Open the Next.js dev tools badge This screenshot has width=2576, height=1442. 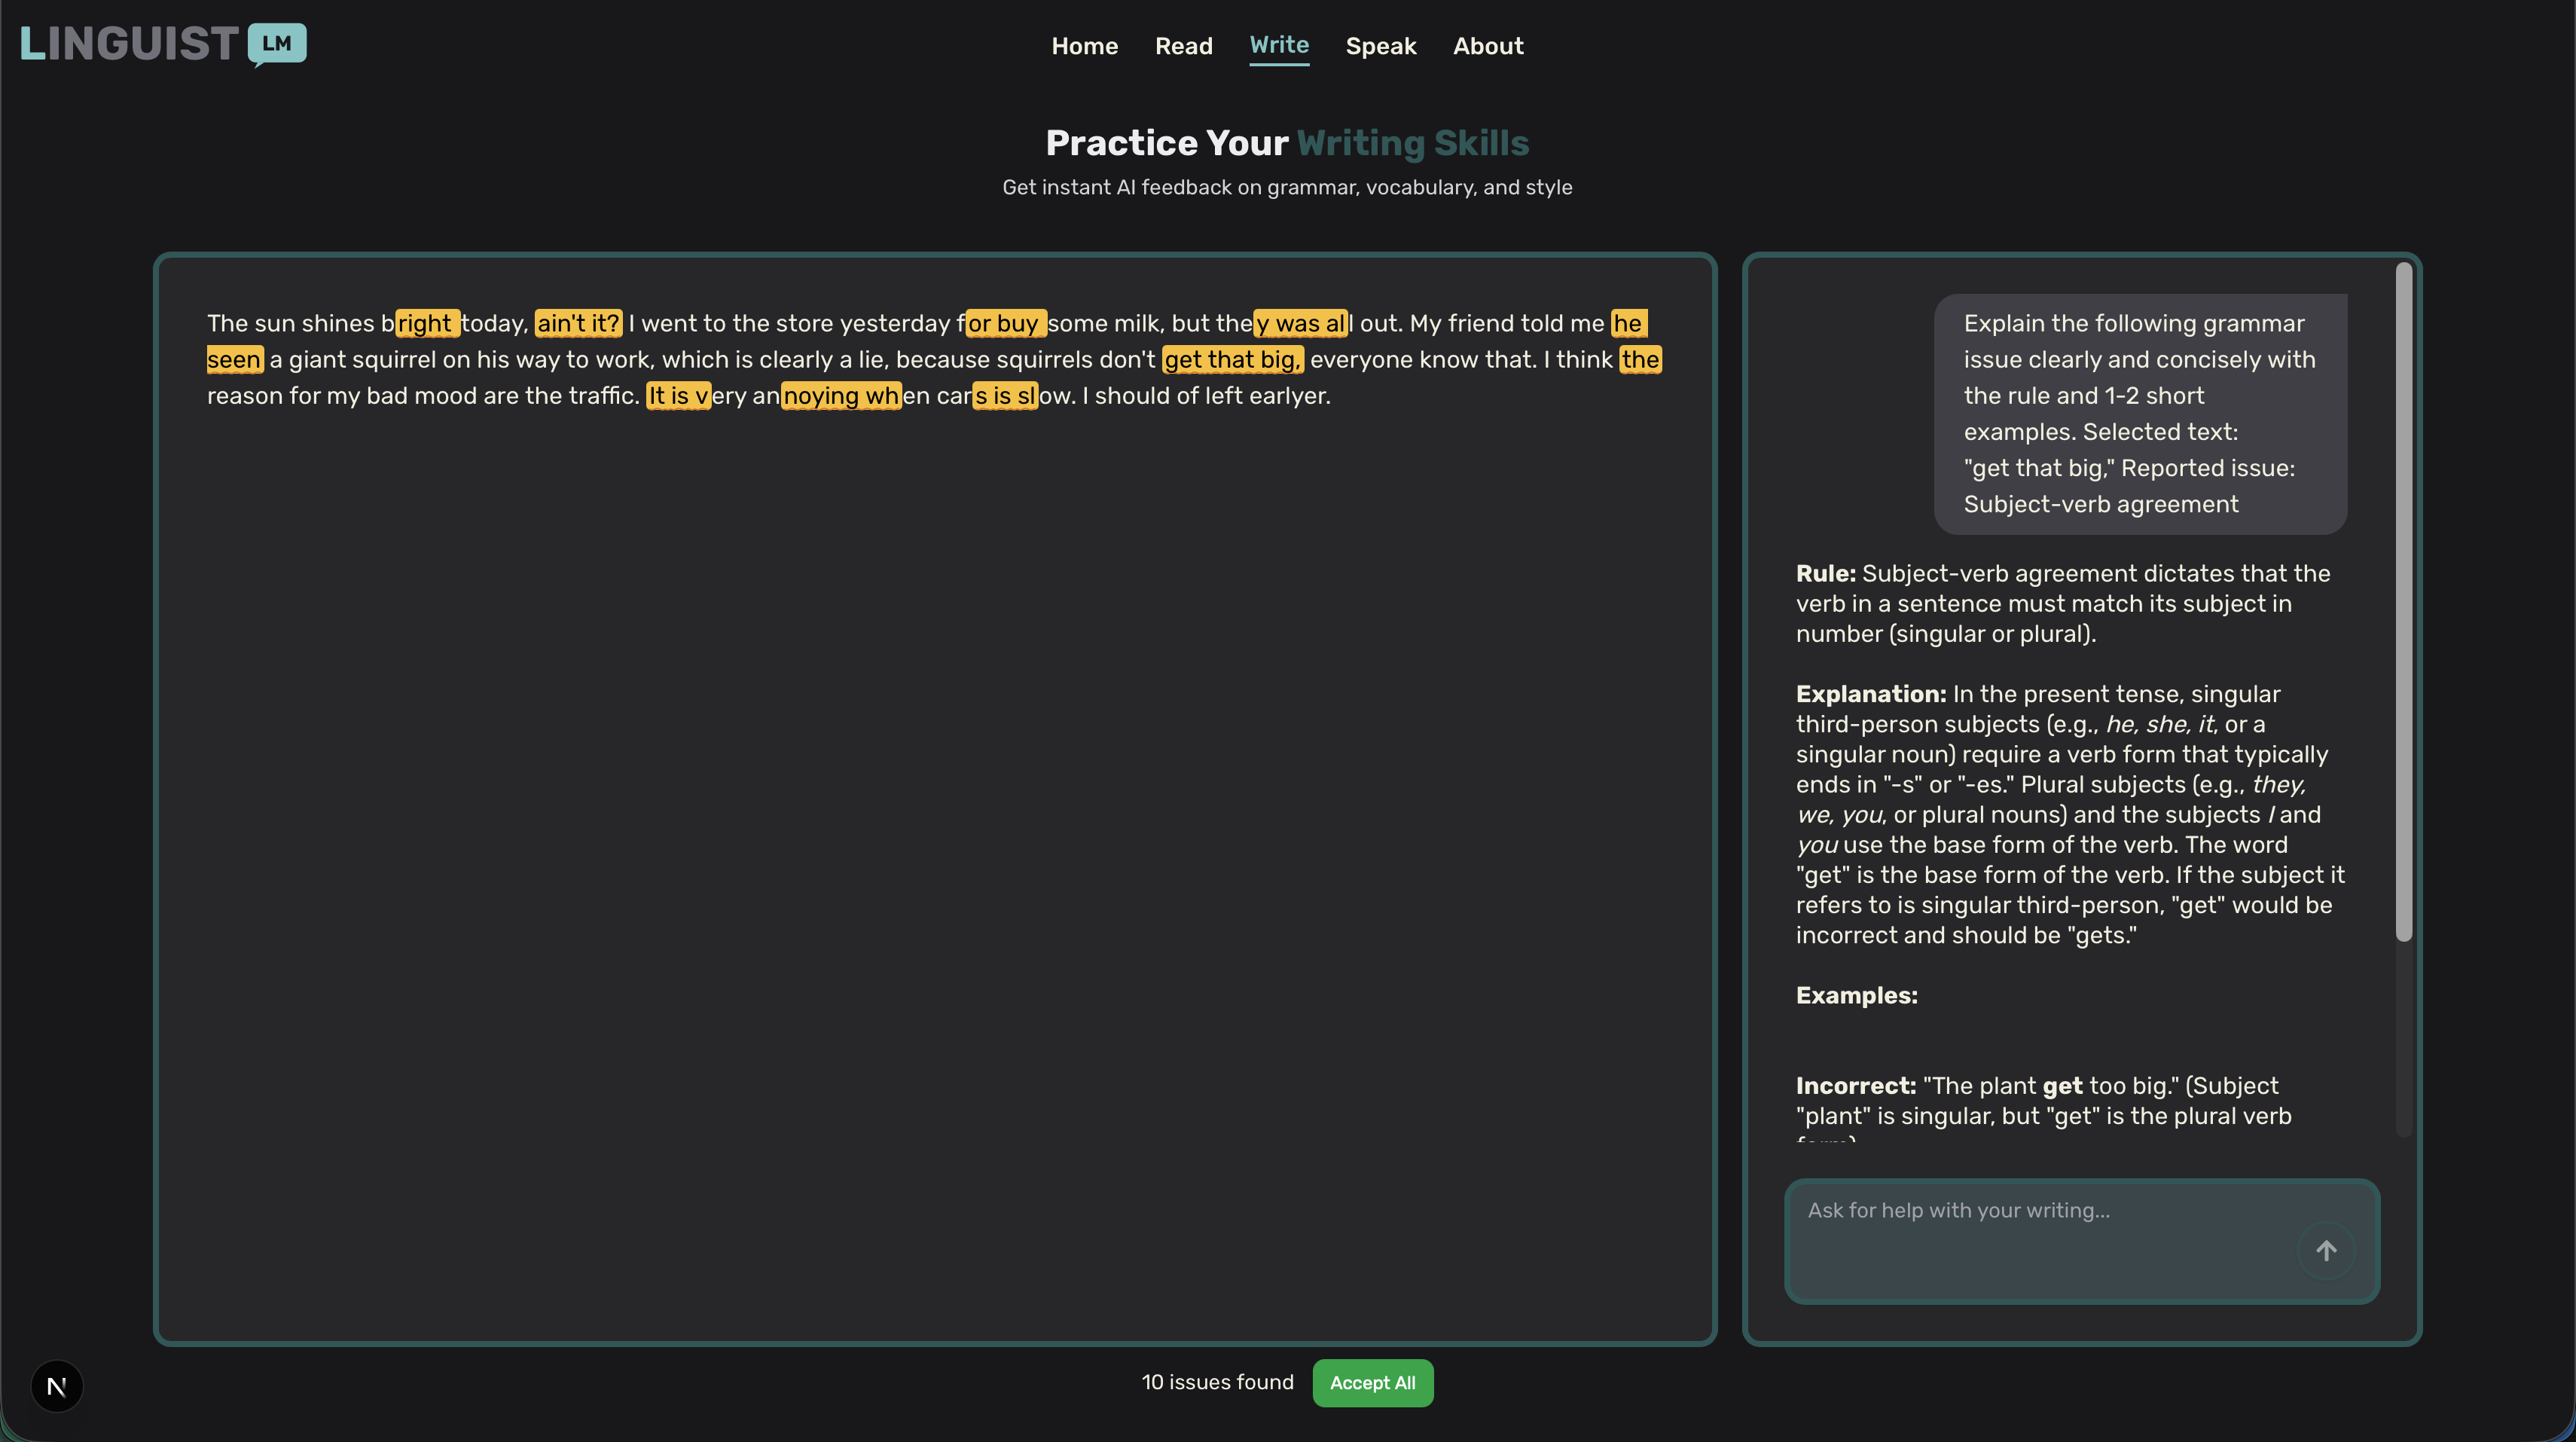(57, 1386)
